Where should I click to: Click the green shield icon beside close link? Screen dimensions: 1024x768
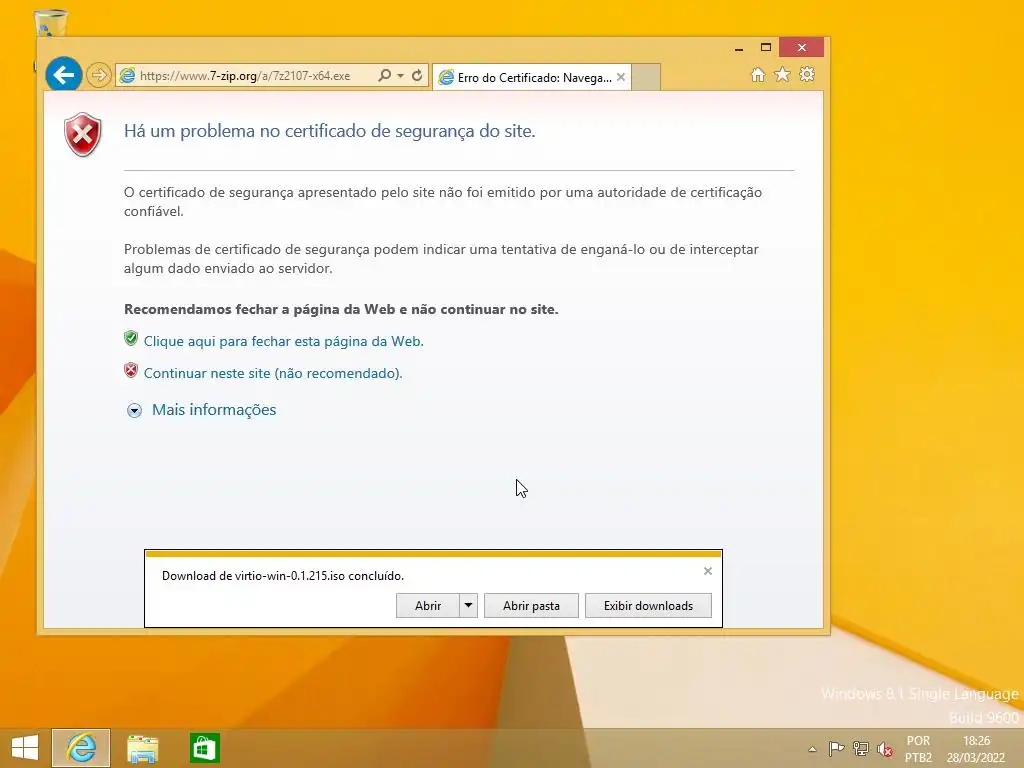tap(131, 338)
